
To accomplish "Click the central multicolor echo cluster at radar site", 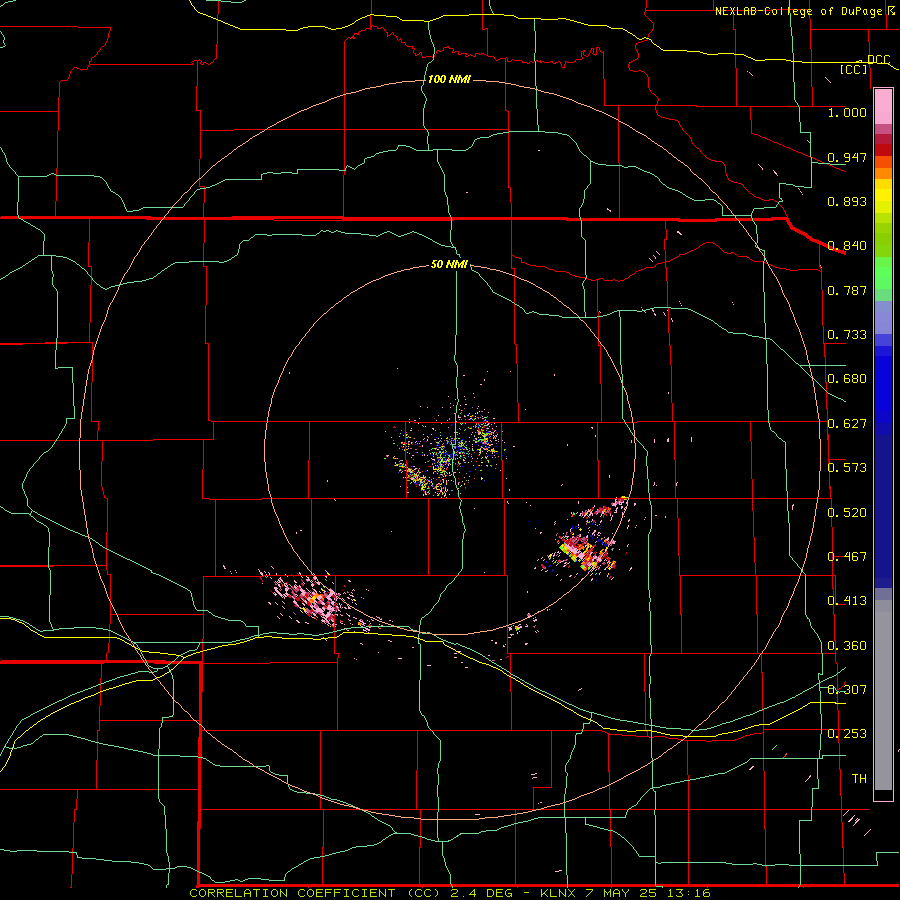I will [x=448, y=448].
